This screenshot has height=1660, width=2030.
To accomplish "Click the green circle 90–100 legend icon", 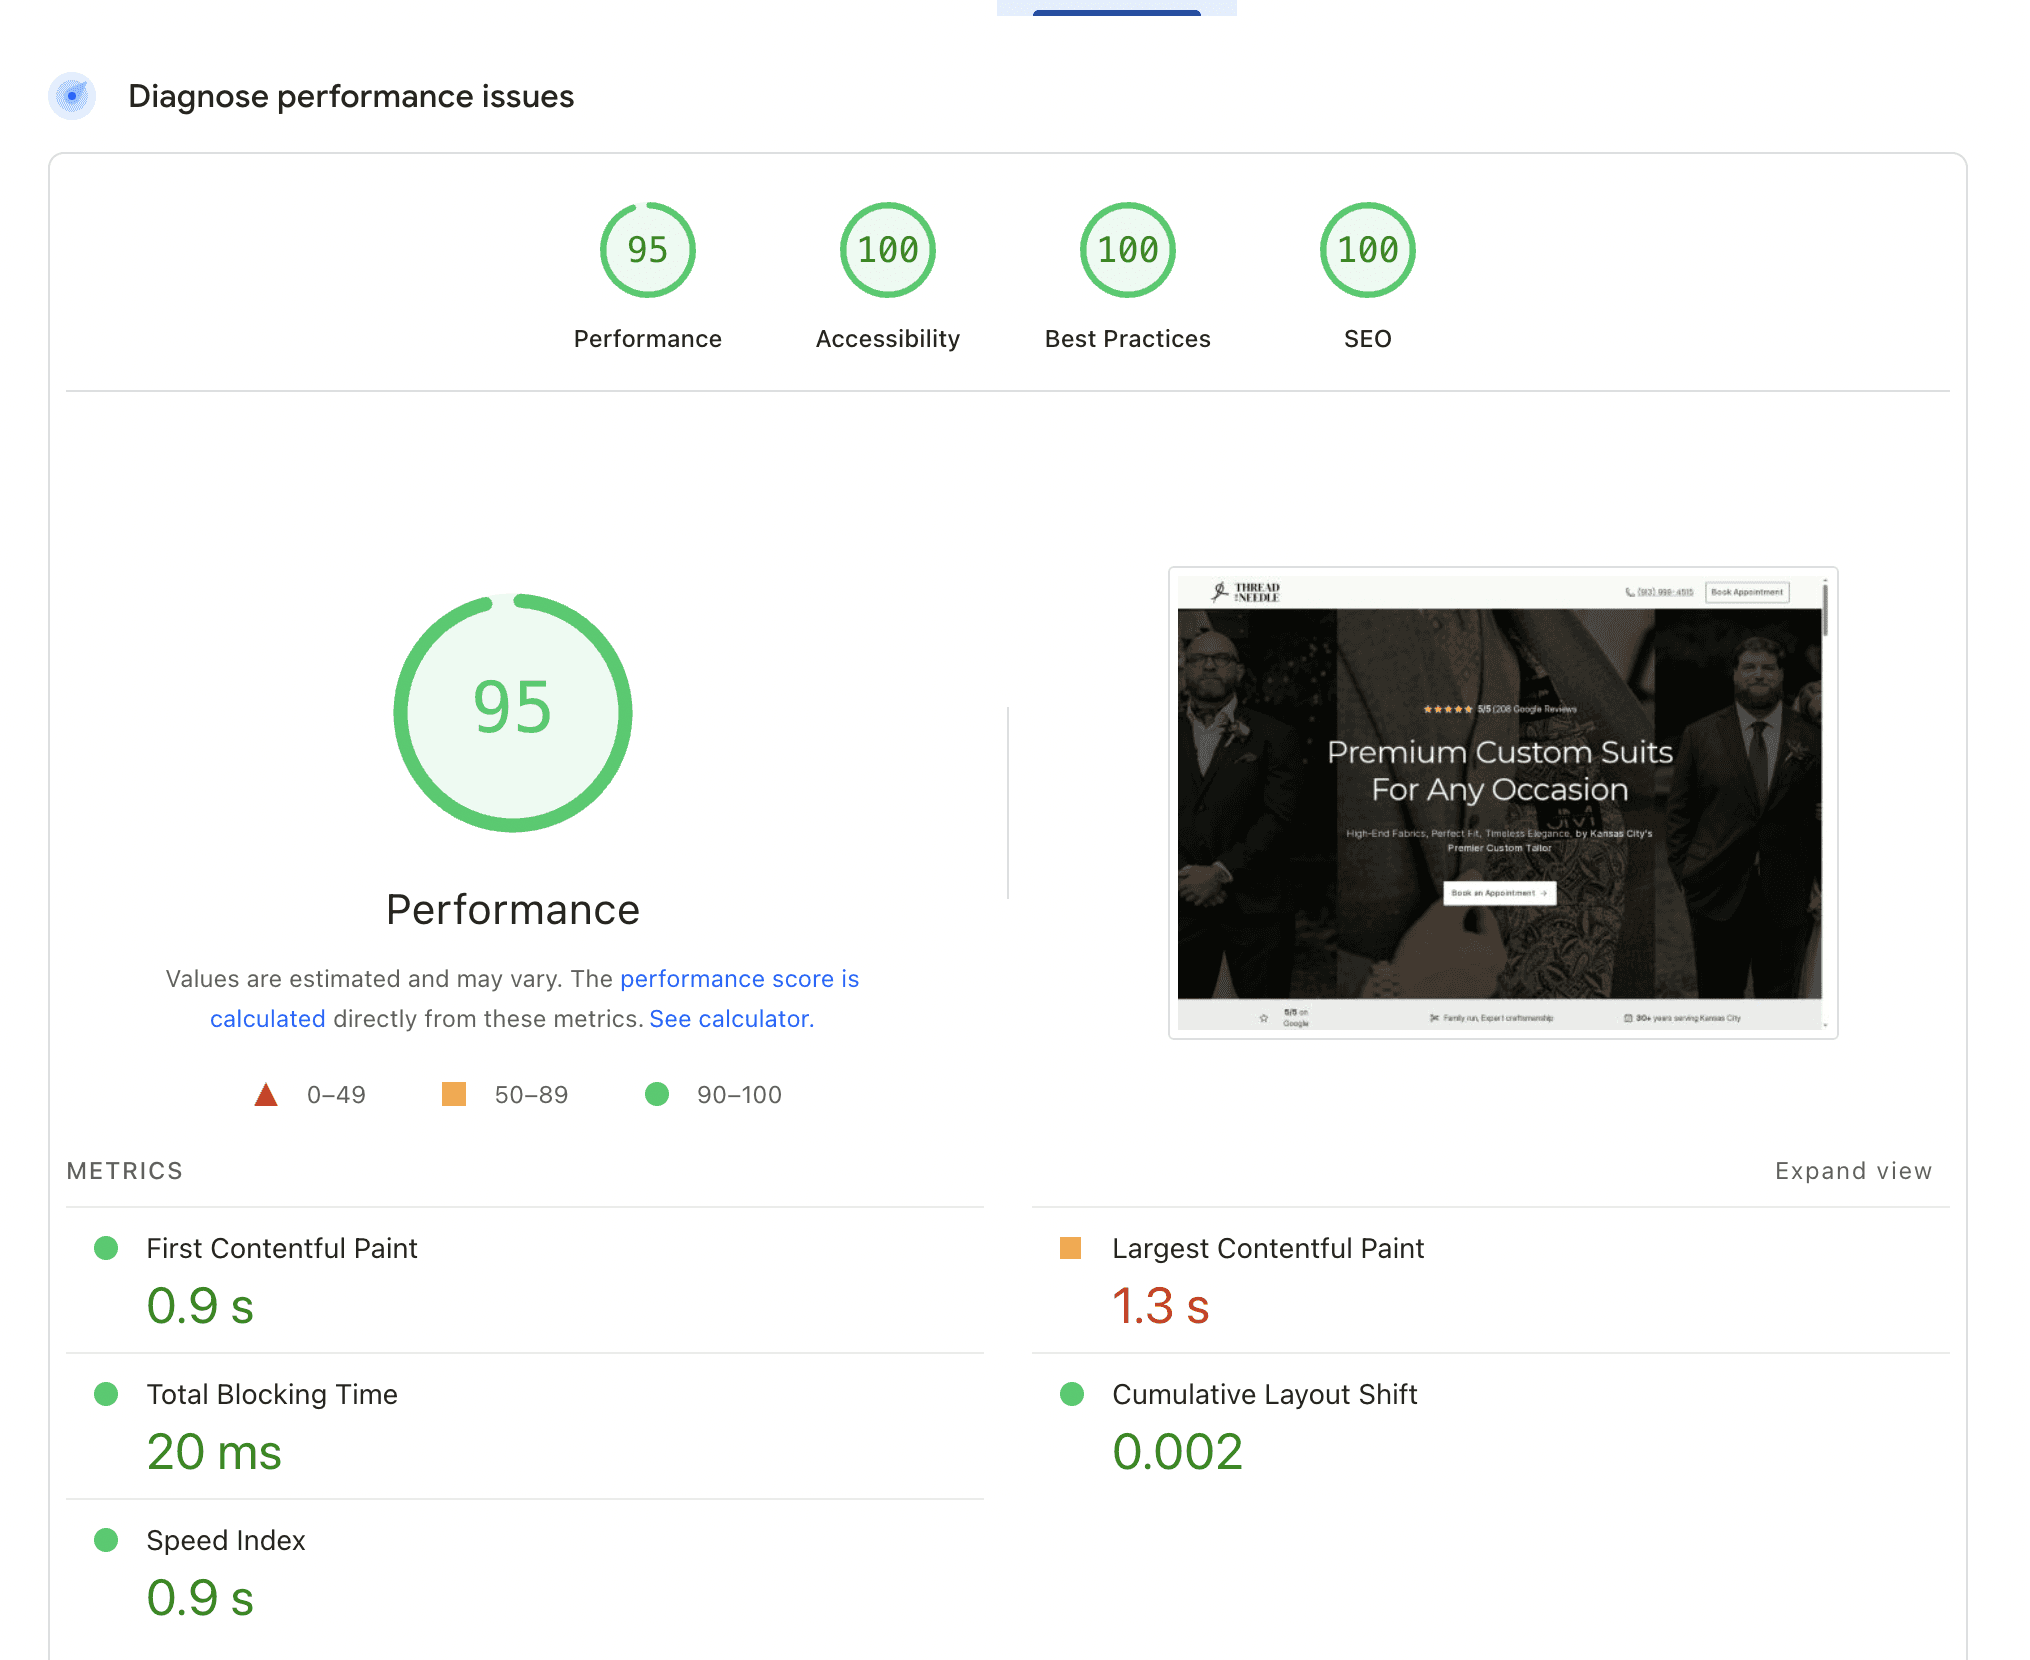I will (657, 1094).
